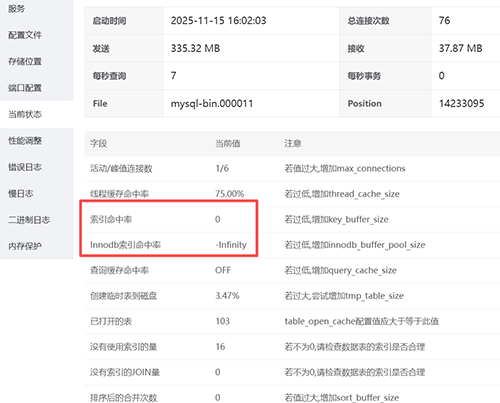Viewport: 500px width, 403px height.
Task: Select the 1/6 connection value
Action: [x=222, y=168]
